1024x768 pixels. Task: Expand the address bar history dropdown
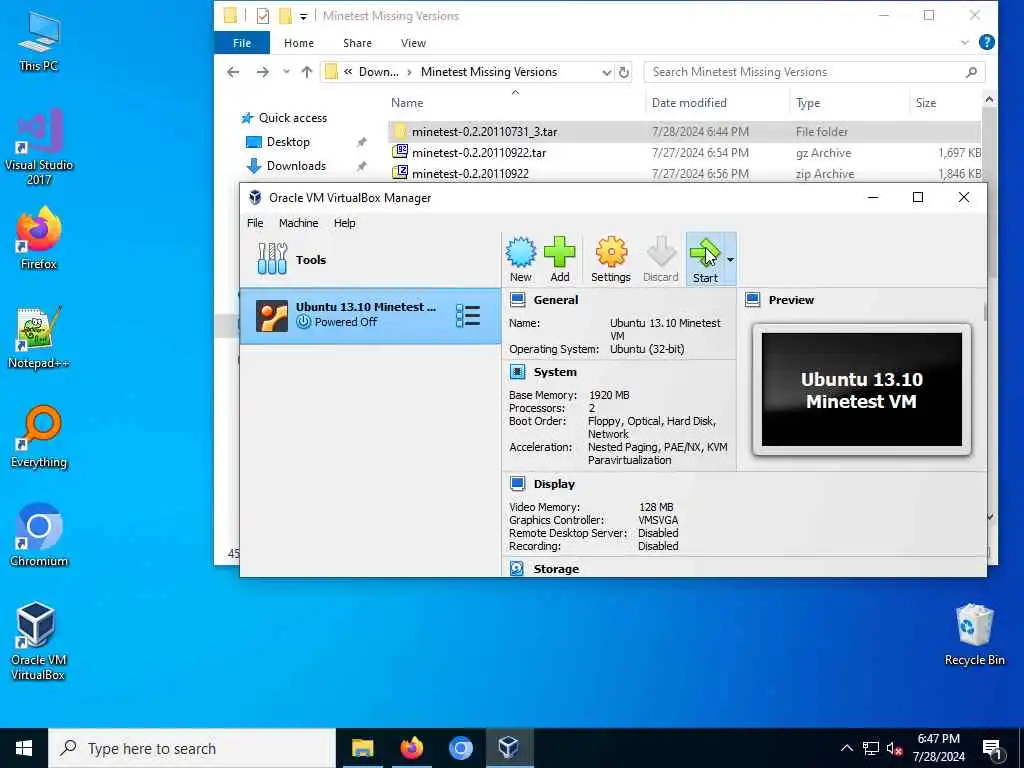coord(607,72)
